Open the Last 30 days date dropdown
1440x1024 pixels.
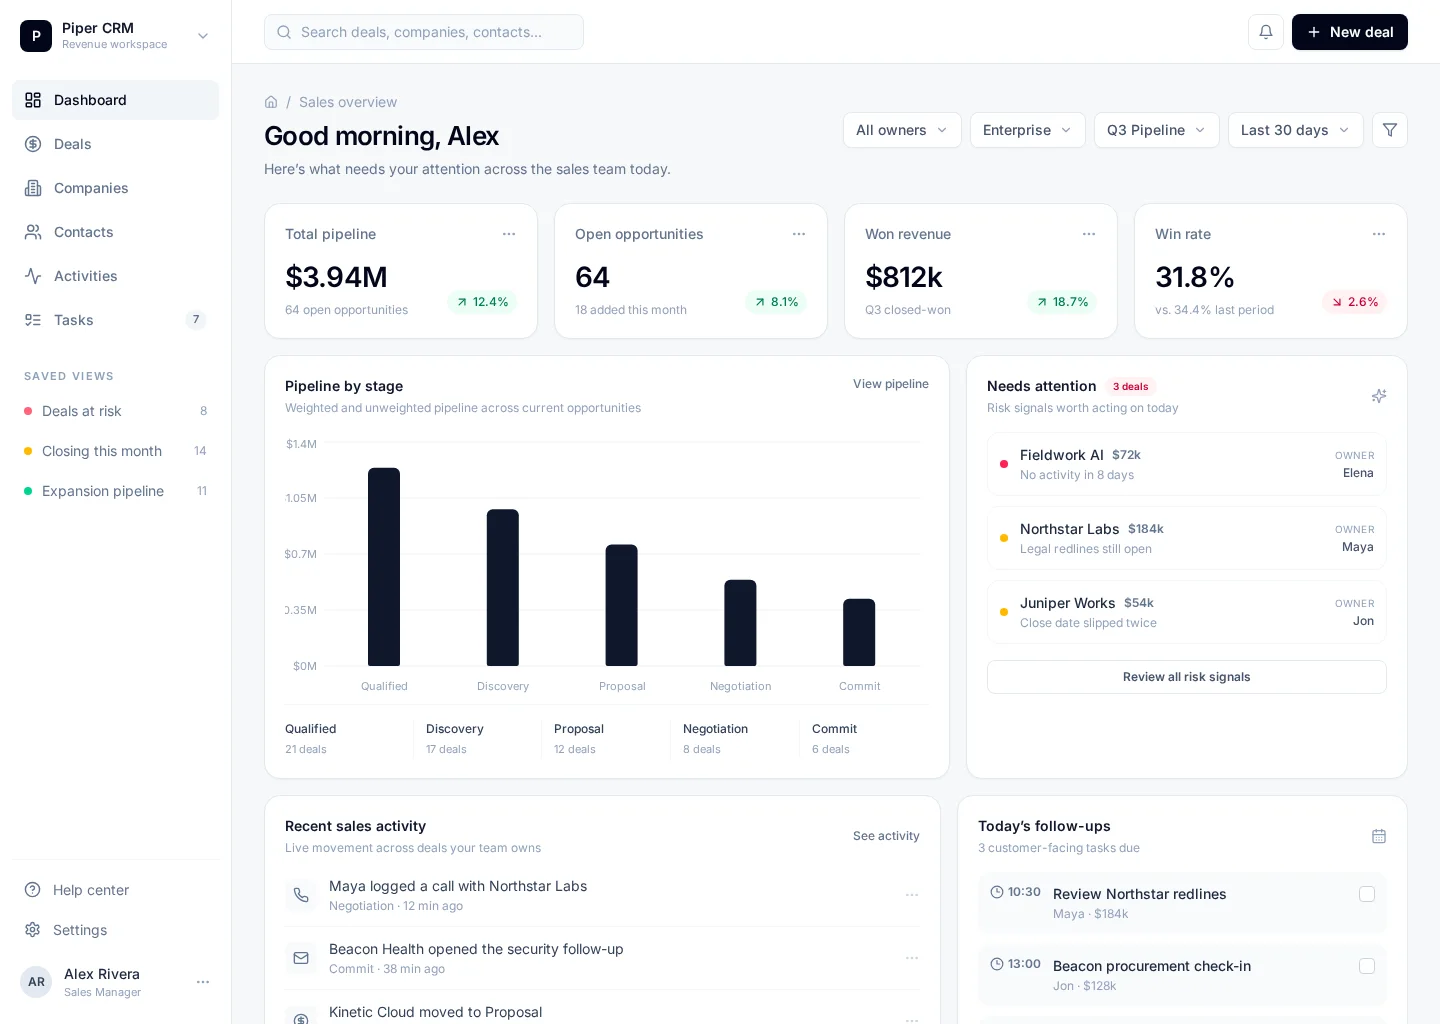(x=1296, y=130)
